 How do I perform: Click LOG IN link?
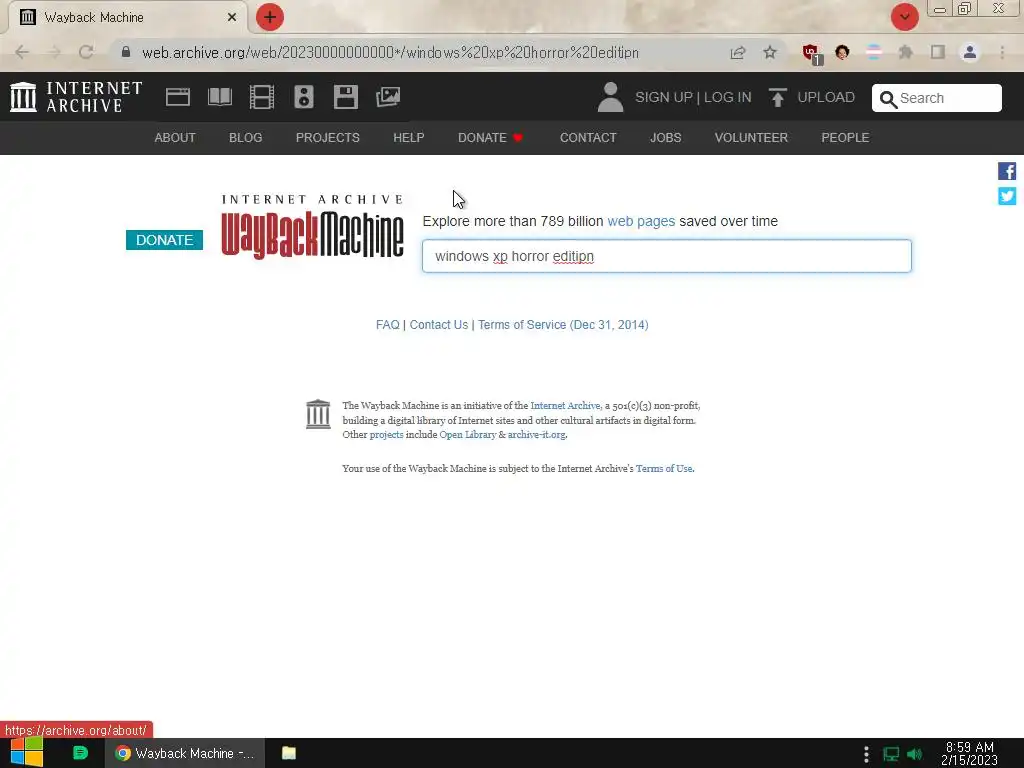click(x=728, y=97)
